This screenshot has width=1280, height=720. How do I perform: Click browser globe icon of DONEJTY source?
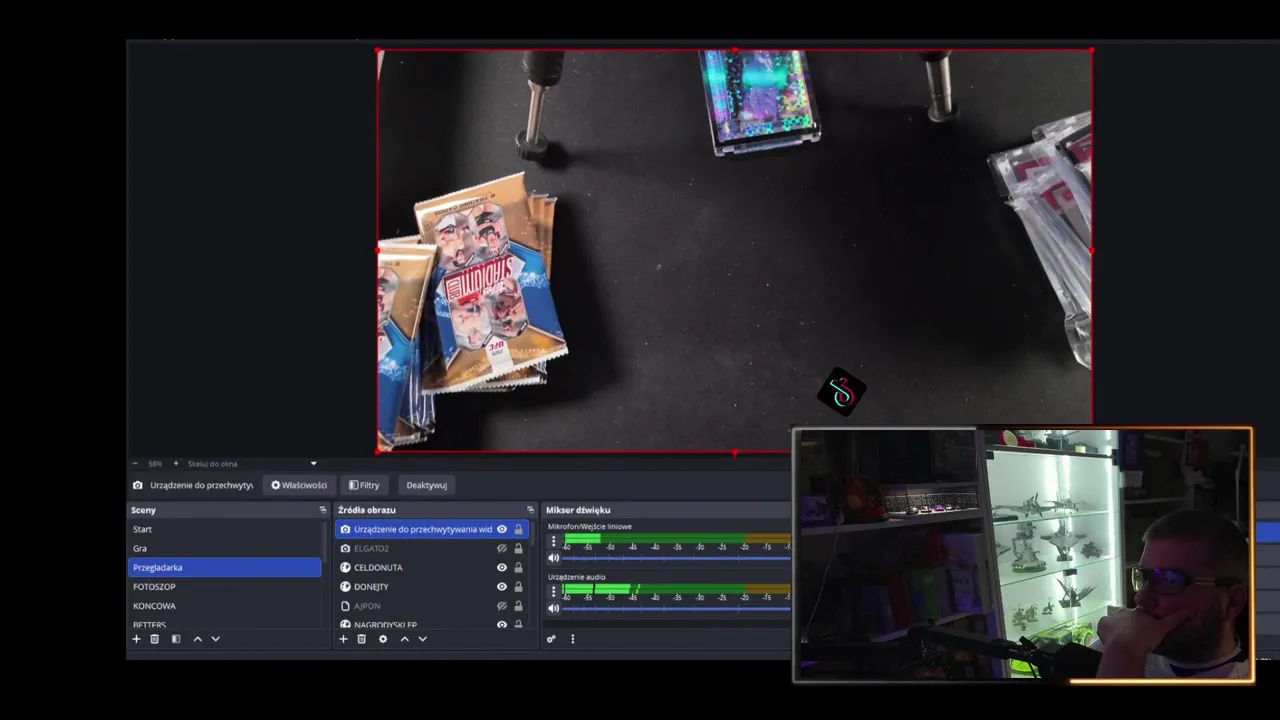[x=345, y=586]
